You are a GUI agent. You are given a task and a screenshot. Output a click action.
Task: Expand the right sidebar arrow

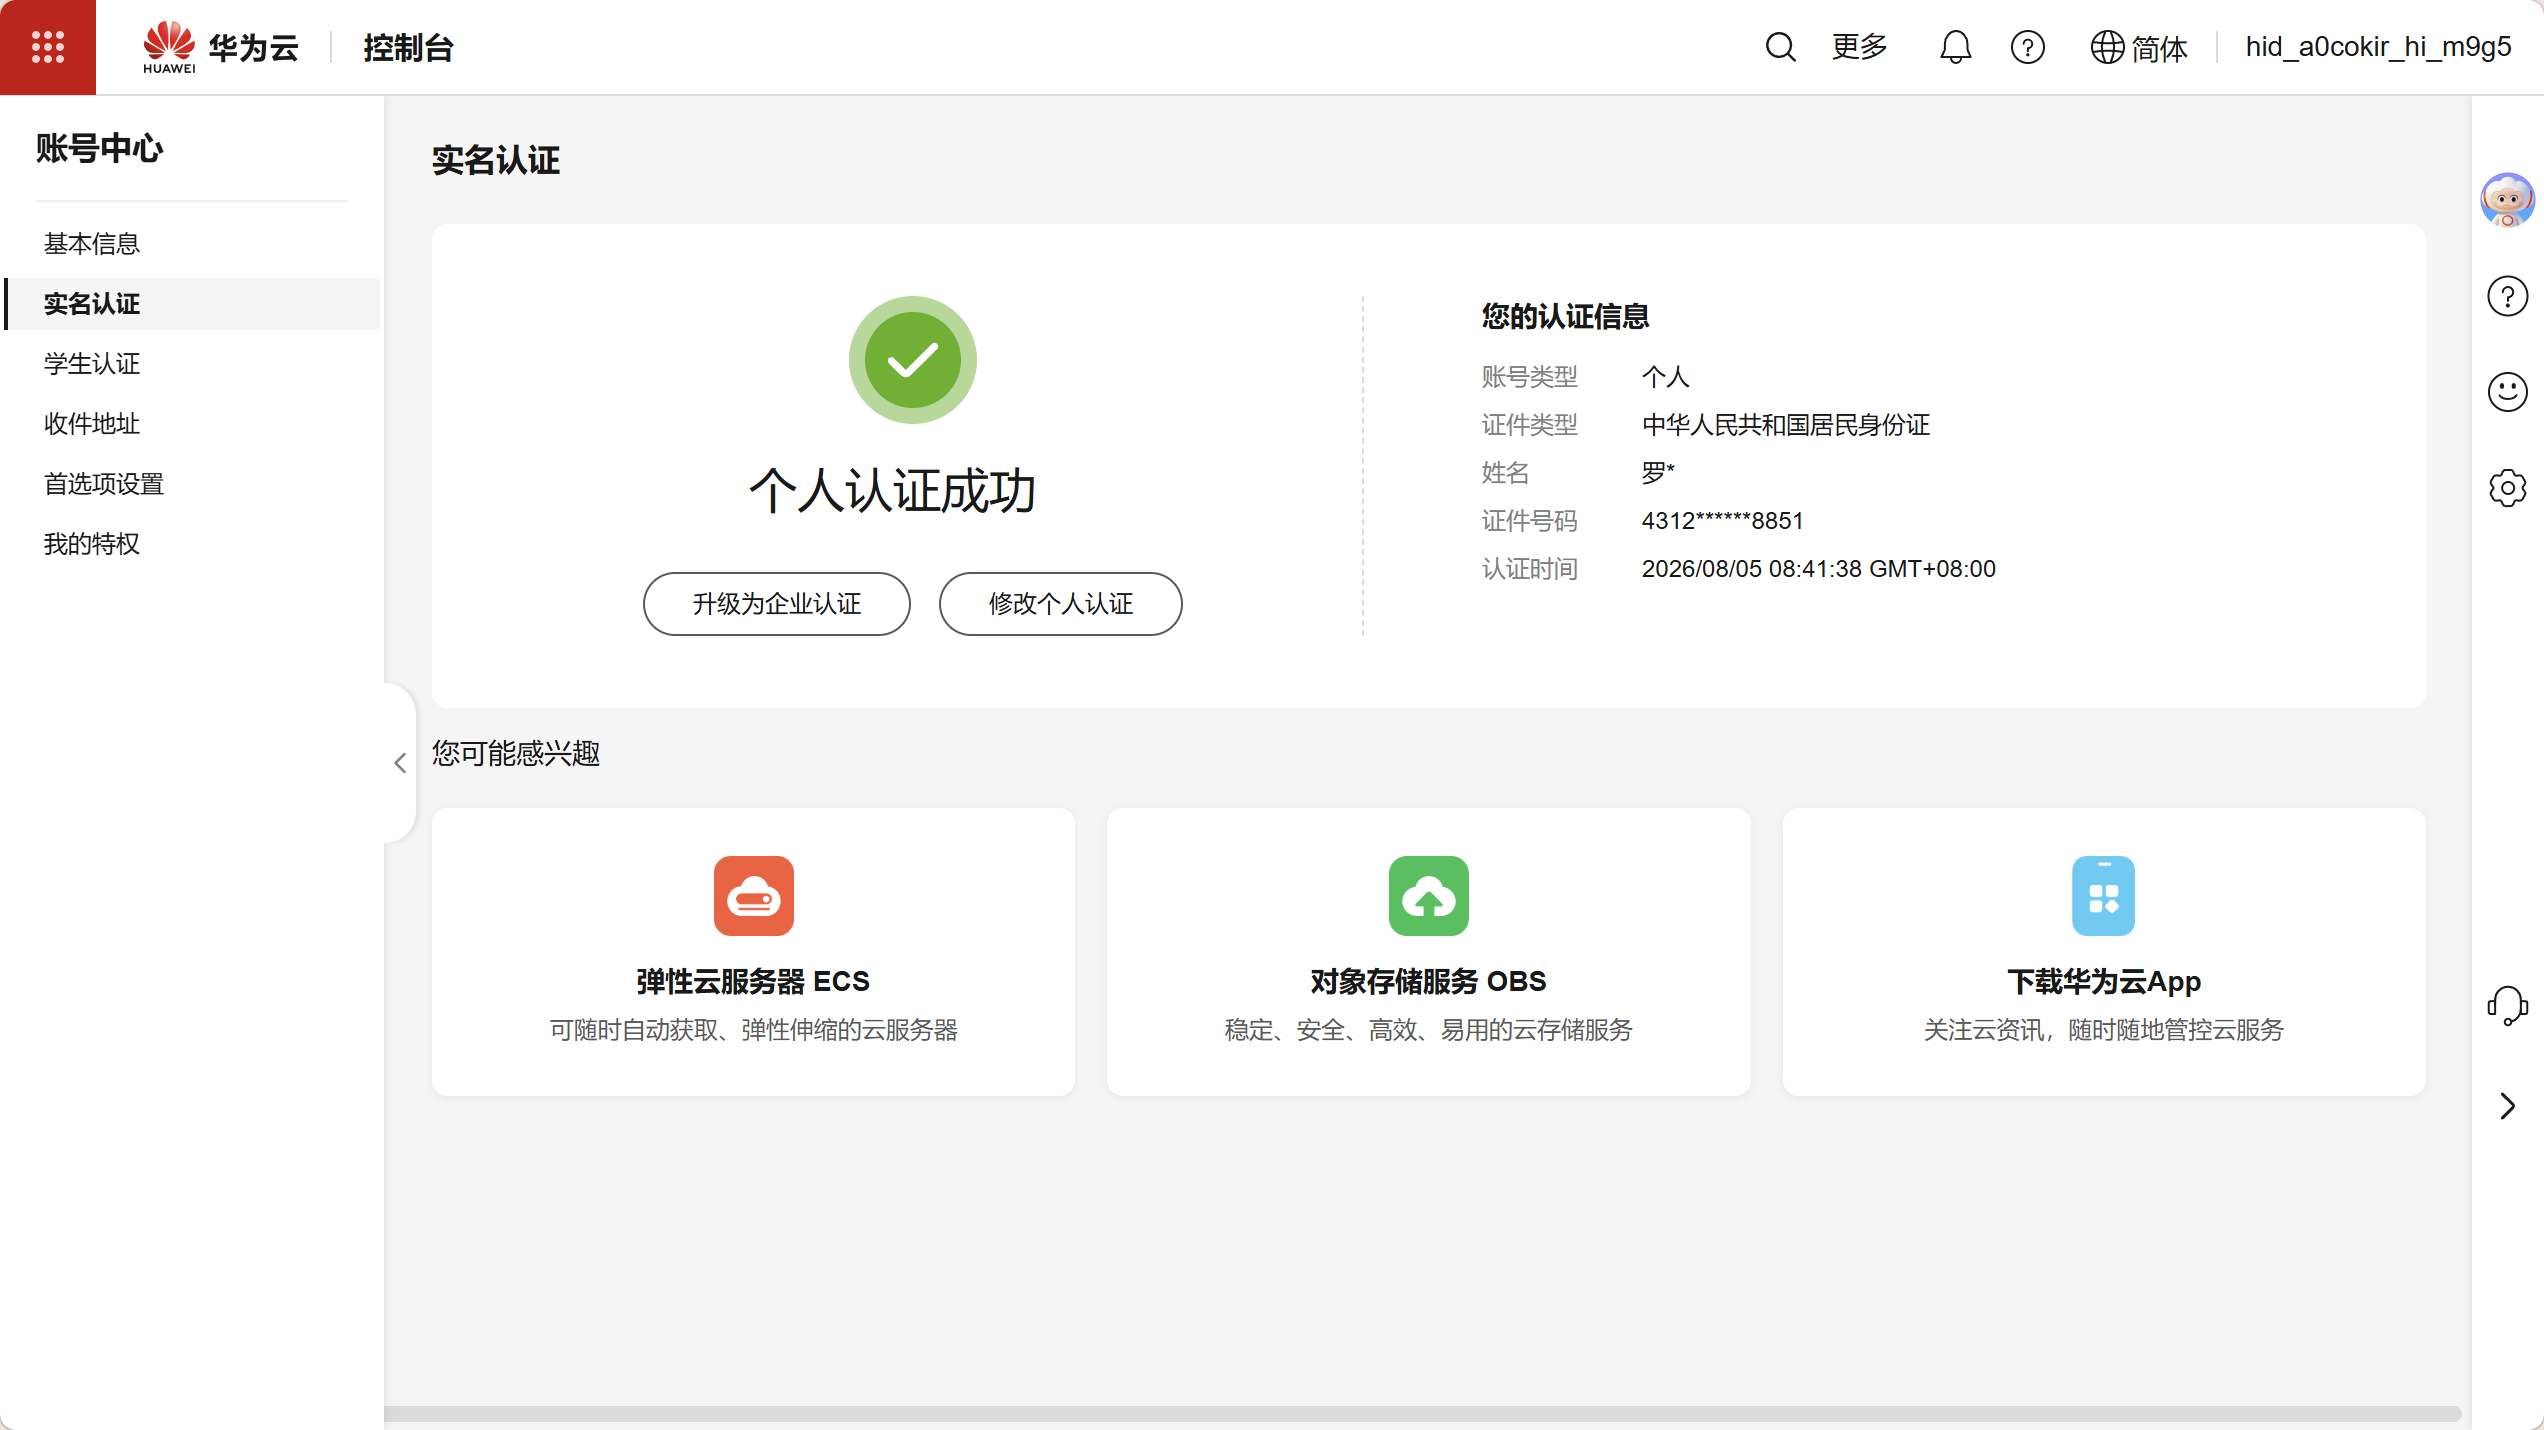tap(2507, 1106)
